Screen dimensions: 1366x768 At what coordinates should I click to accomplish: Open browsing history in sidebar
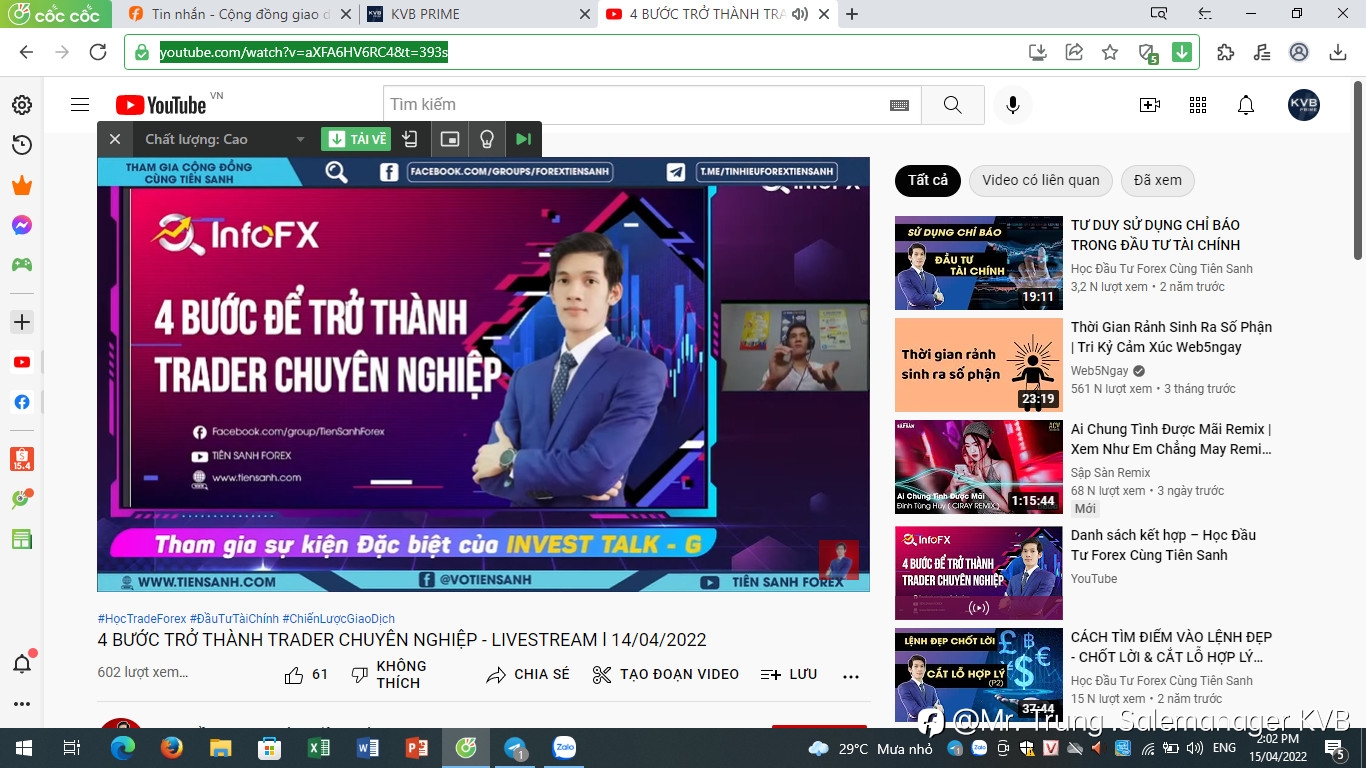(x=22, y=145)
